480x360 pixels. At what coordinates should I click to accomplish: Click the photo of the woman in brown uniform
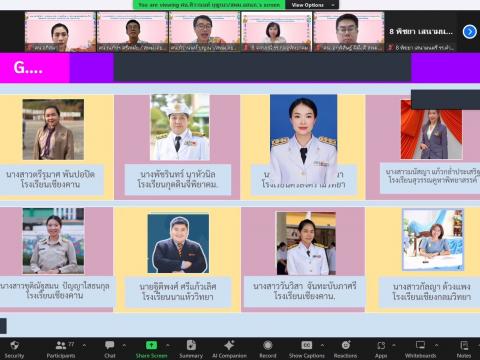click(53, 129)
